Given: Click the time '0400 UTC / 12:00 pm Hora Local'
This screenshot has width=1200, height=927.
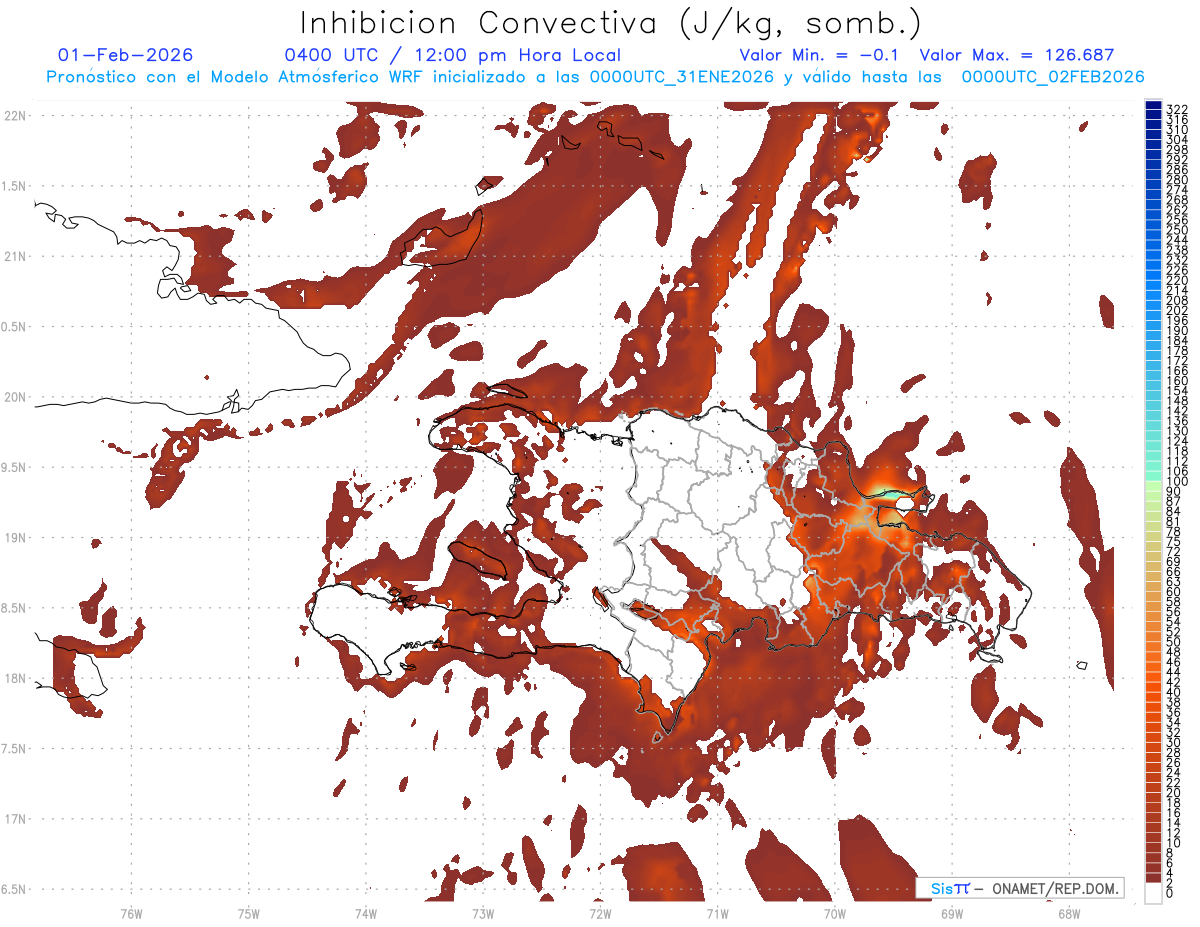Looking at the screenshot, I should (453, 56).
